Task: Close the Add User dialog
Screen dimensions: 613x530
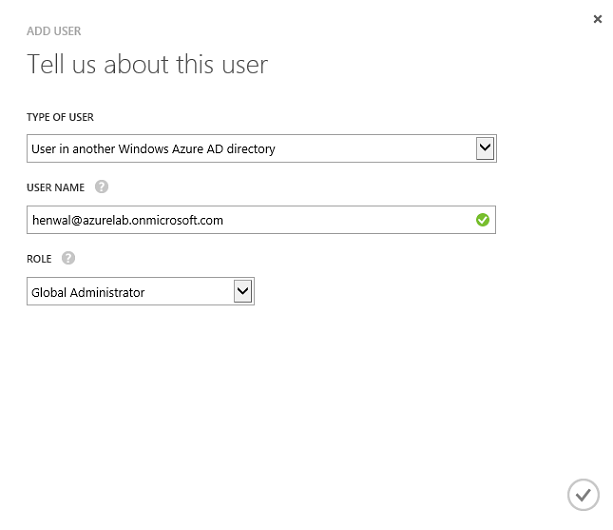Action: click(x=597, y=19)
